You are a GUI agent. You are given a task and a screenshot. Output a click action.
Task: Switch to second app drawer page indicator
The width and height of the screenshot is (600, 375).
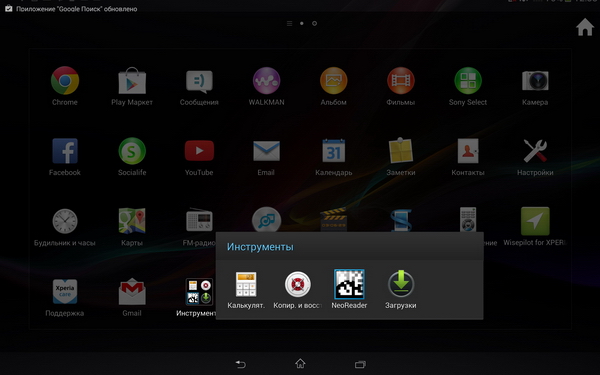pos(314,24)
